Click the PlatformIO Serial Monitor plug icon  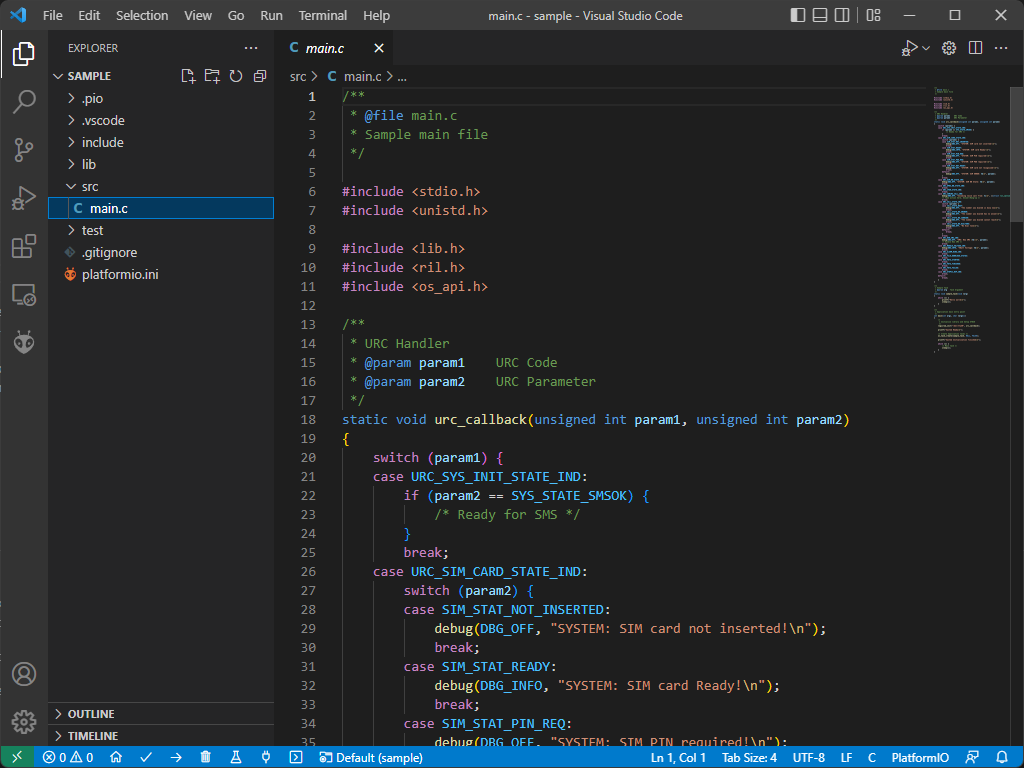click(266, 758)
